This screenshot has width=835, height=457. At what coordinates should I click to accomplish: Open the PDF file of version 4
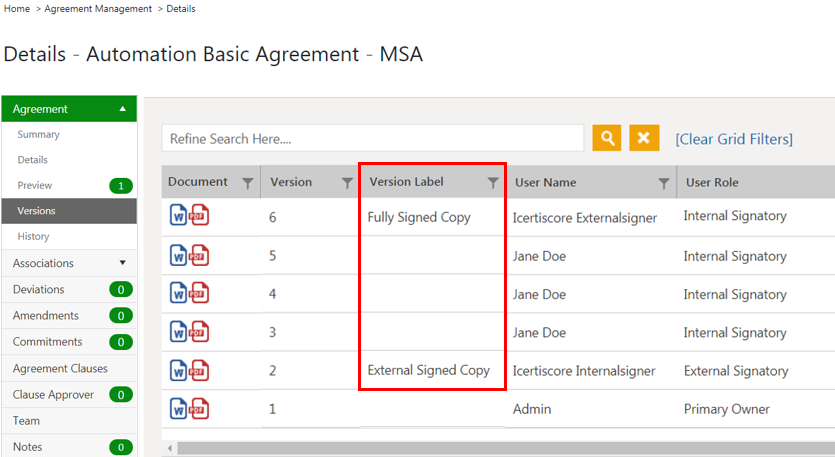tap(199, 294)
